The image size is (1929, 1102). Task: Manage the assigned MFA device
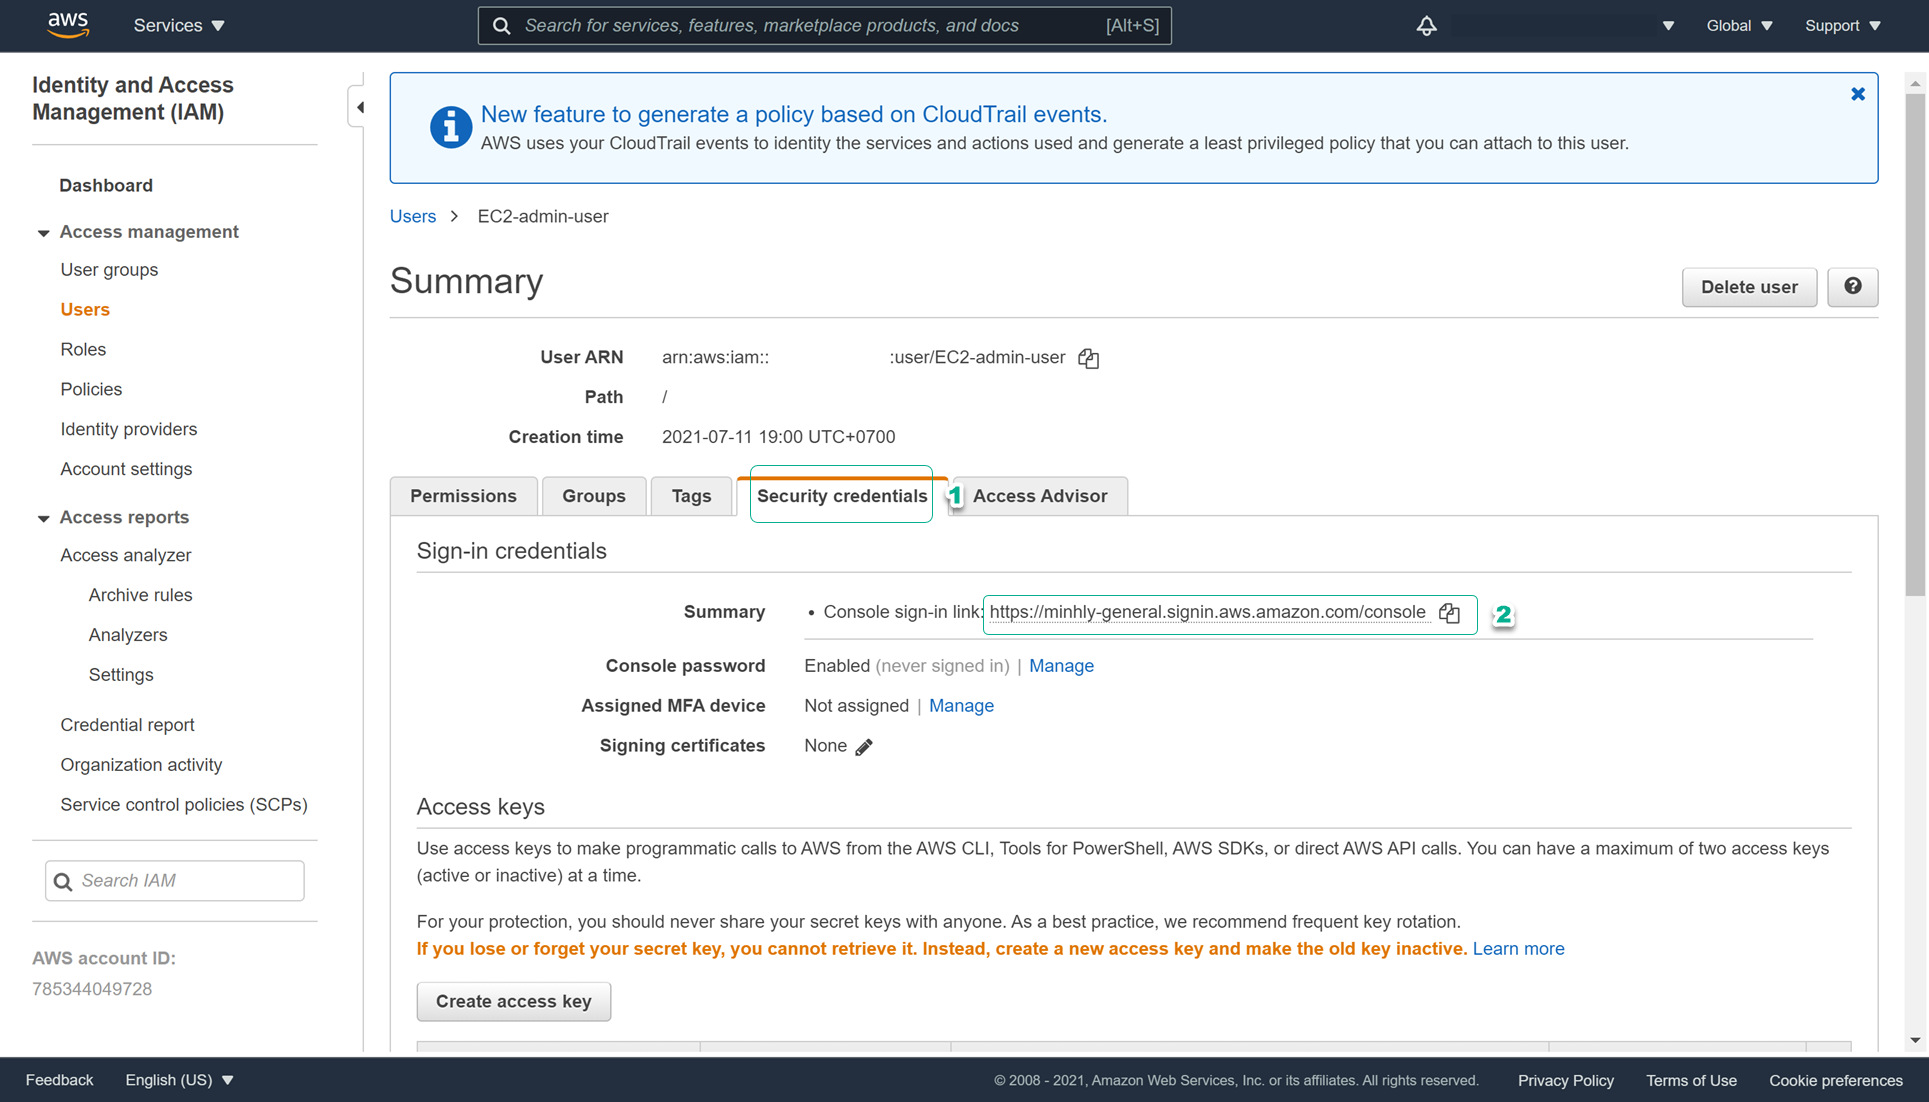(x=961, y=706)
